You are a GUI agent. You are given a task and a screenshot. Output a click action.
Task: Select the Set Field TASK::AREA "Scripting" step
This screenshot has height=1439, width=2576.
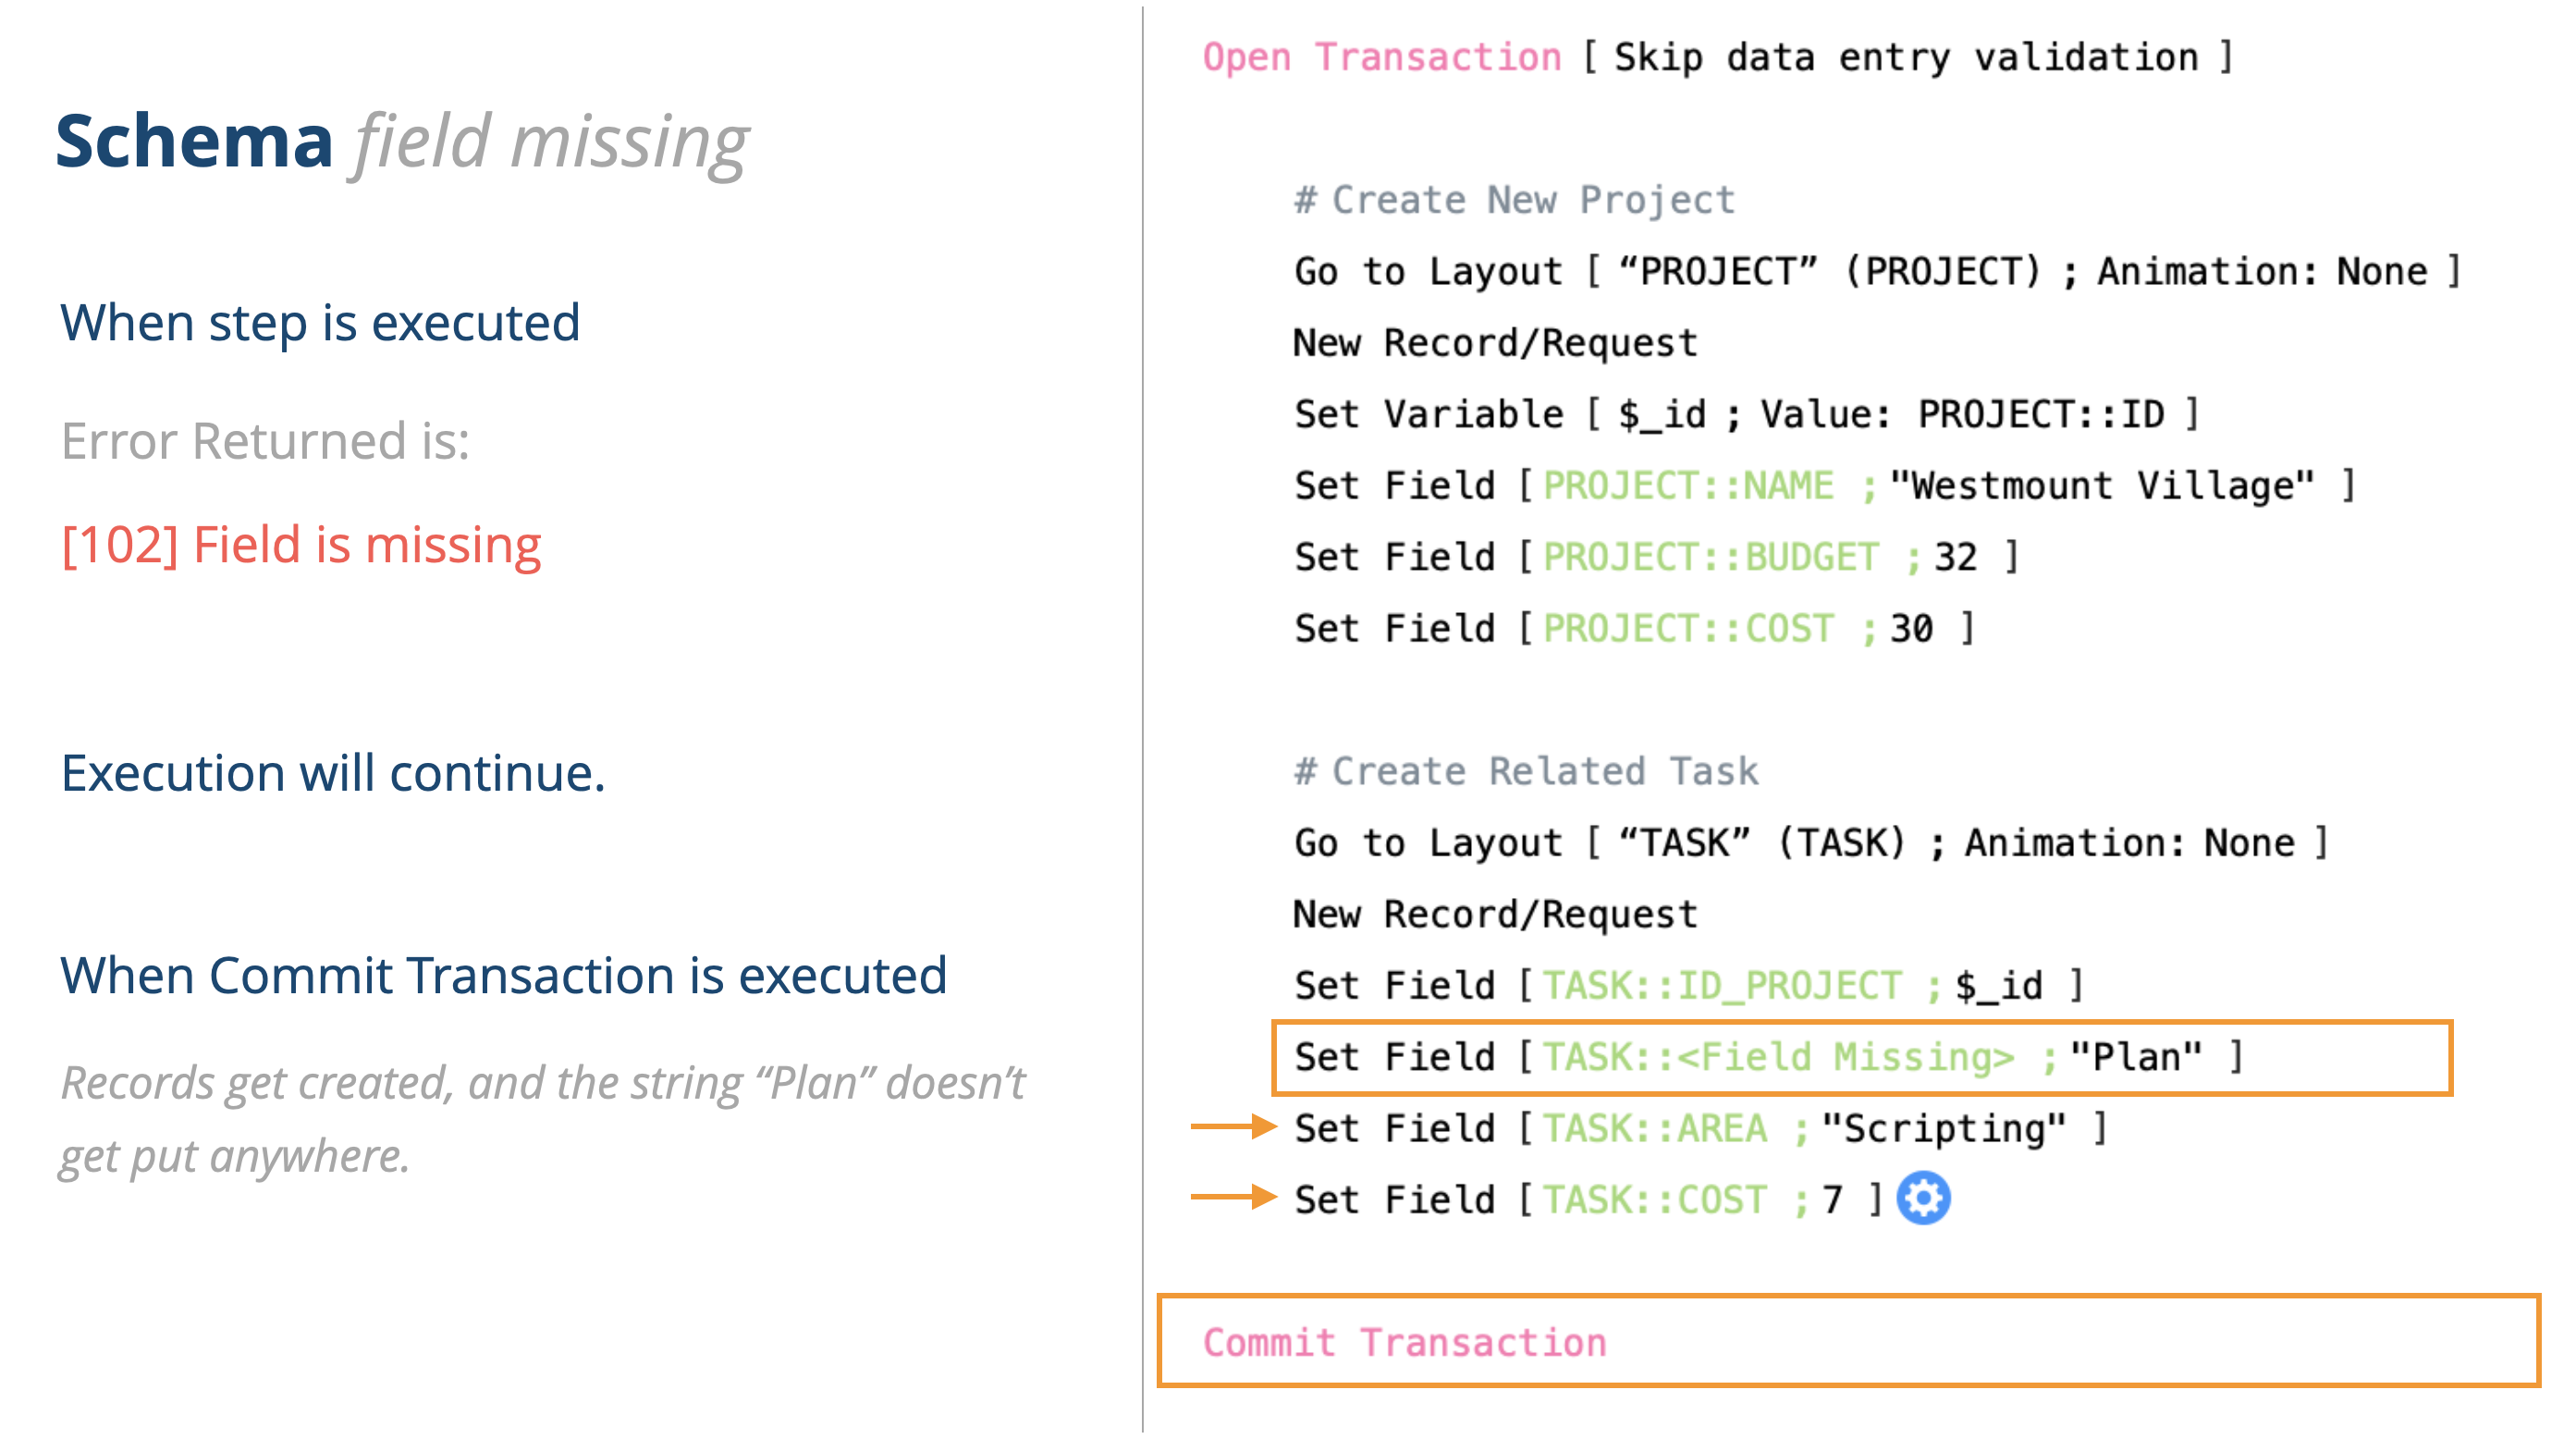pyautogui.click(x=1700, y=1129)
